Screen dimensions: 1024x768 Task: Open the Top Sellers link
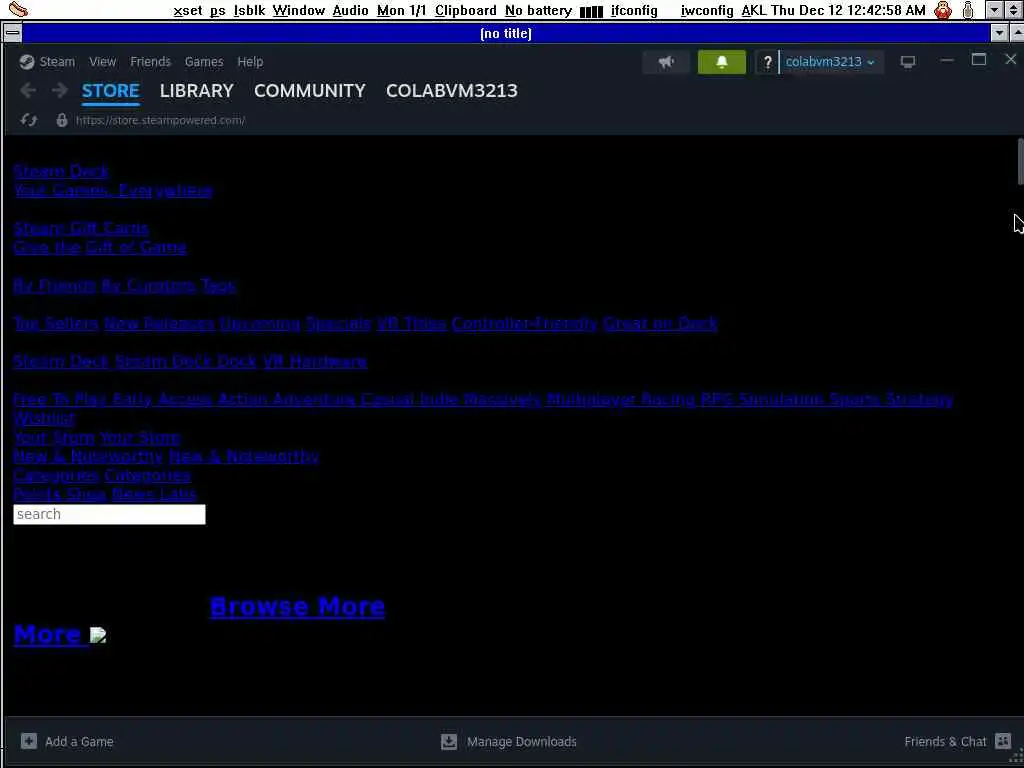[x=56, y=323]
